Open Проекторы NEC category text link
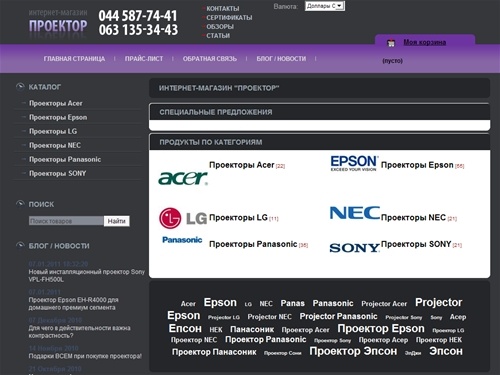The height and width of the screenshot is (375, 500). click(x=413, y=218)
